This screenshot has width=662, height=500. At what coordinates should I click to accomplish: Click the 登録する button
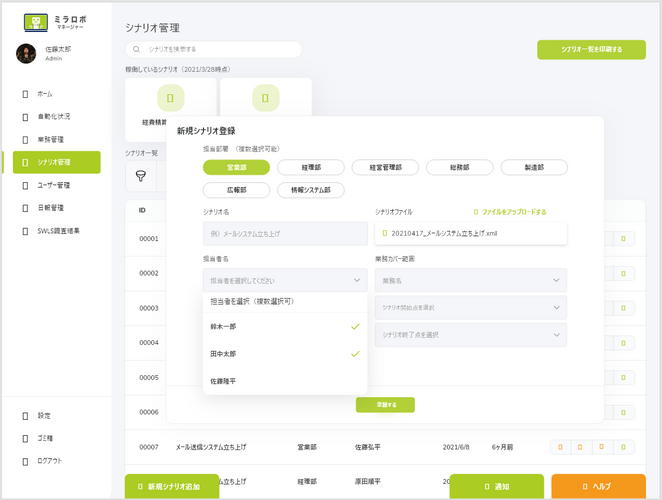[x=385, y=405]
